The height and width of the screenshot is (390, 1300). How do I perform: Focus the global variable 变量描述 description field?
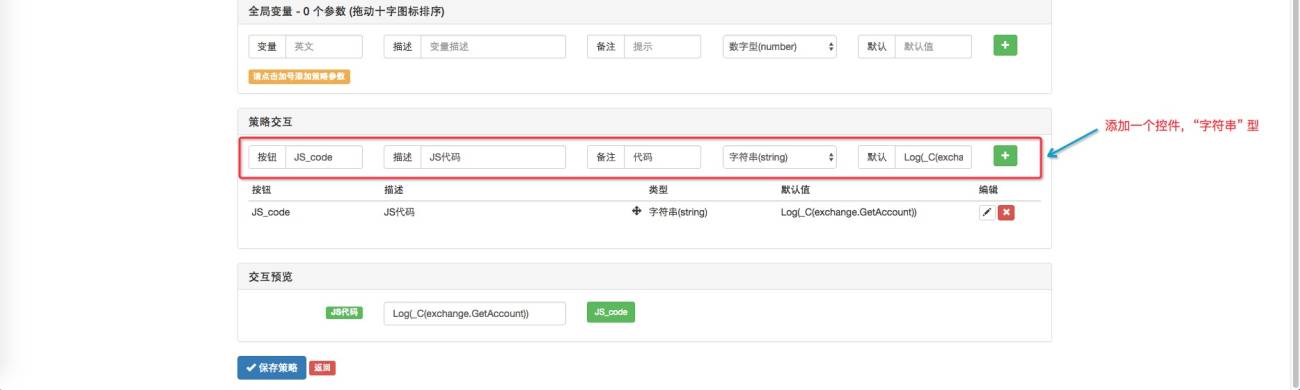click(x=494, y=46)
